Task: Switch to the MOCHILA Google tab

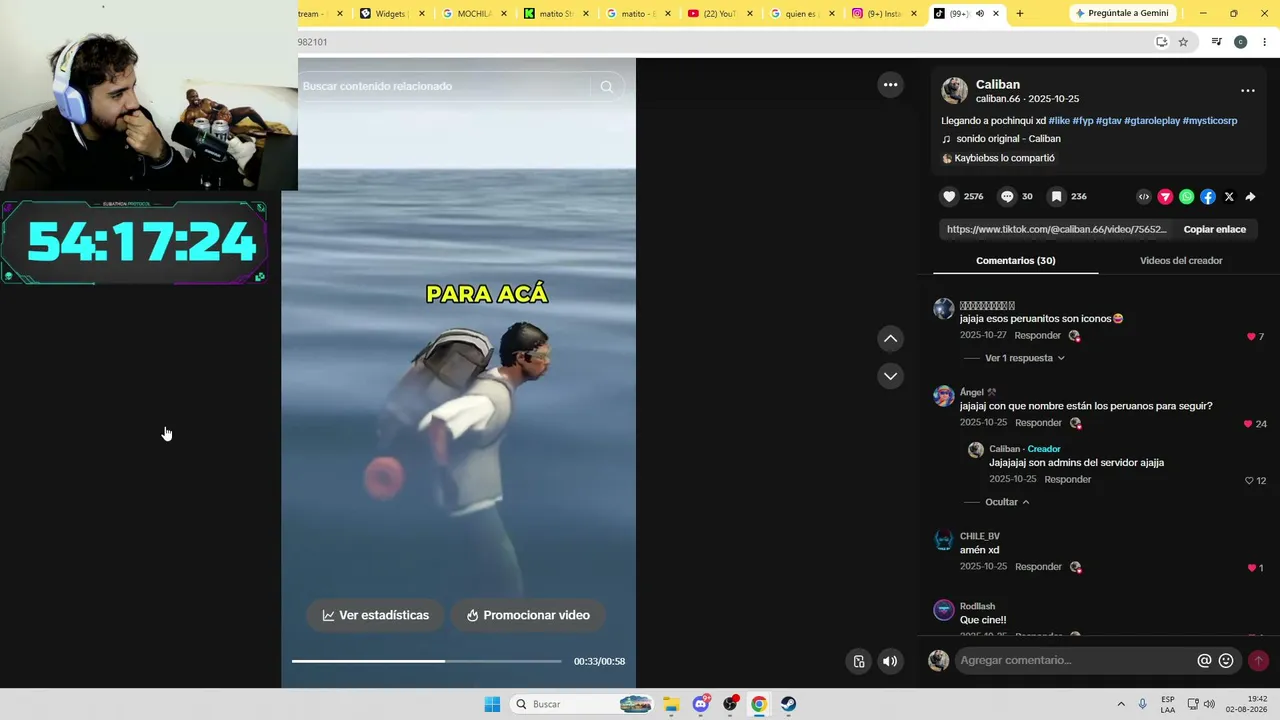Action: [x=473, y=14]
